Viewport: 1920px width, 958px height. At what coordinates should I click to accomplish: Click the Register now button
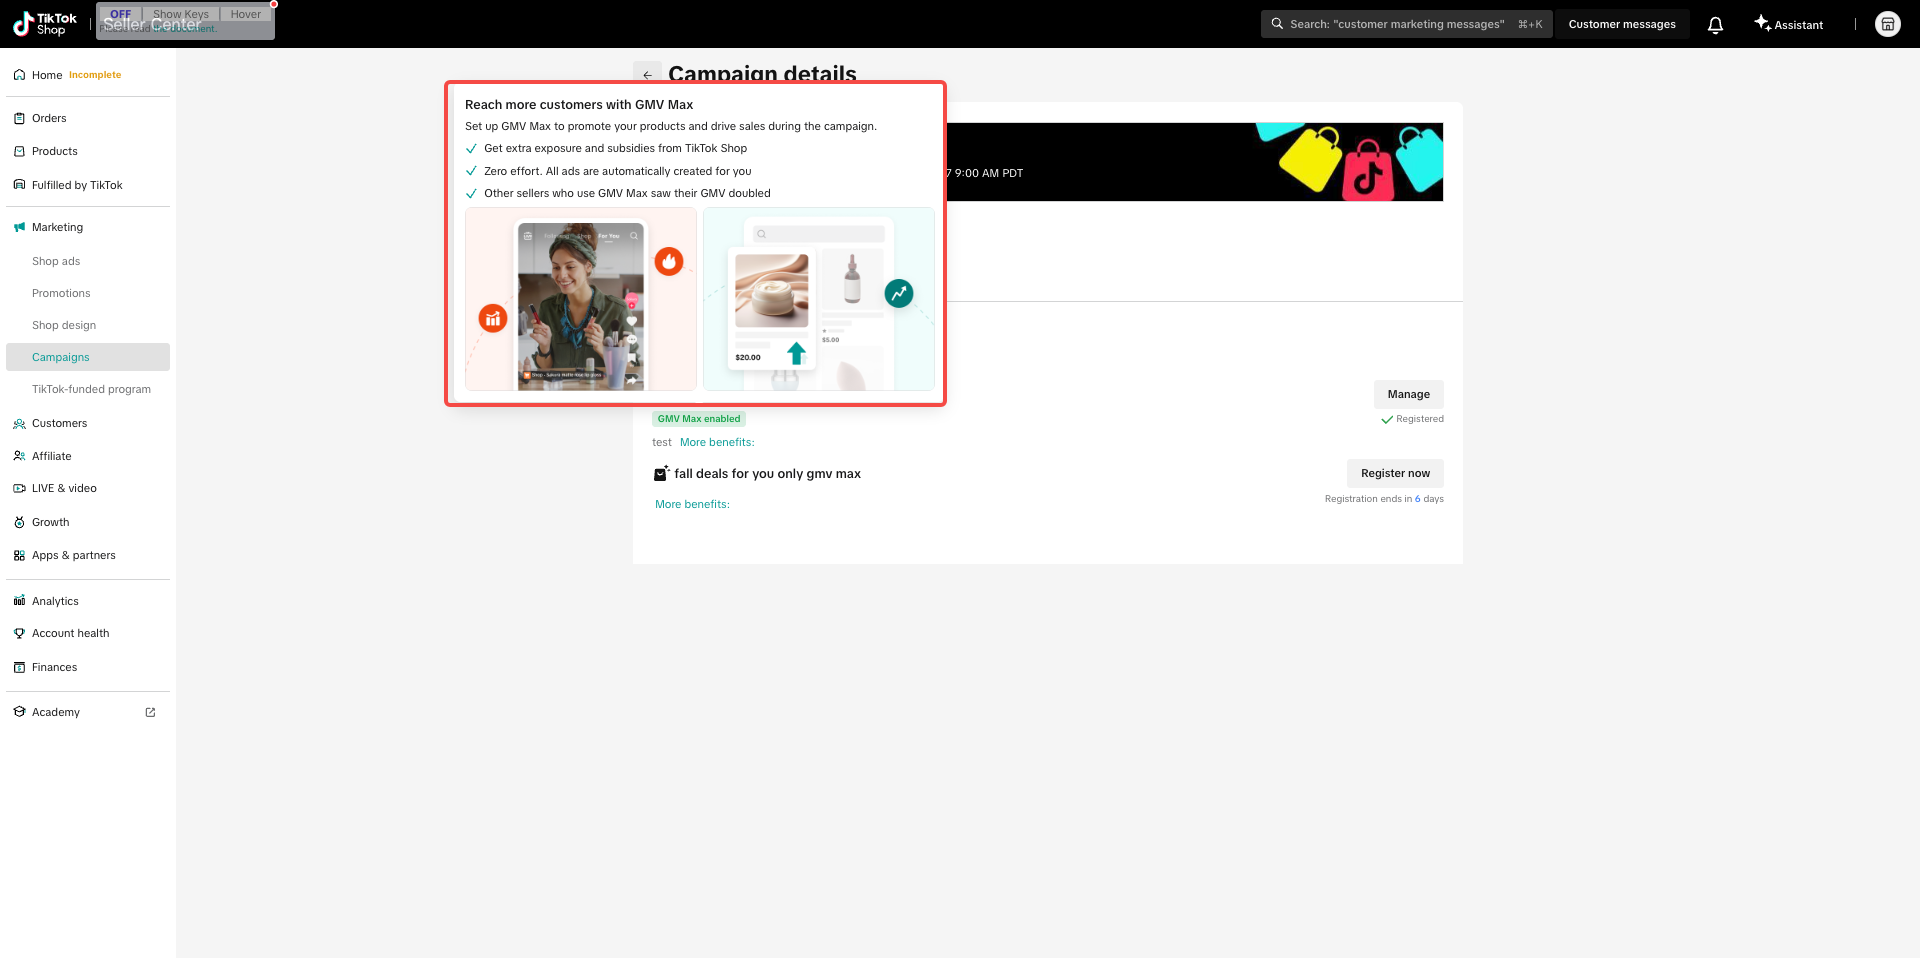[1394, 473]
